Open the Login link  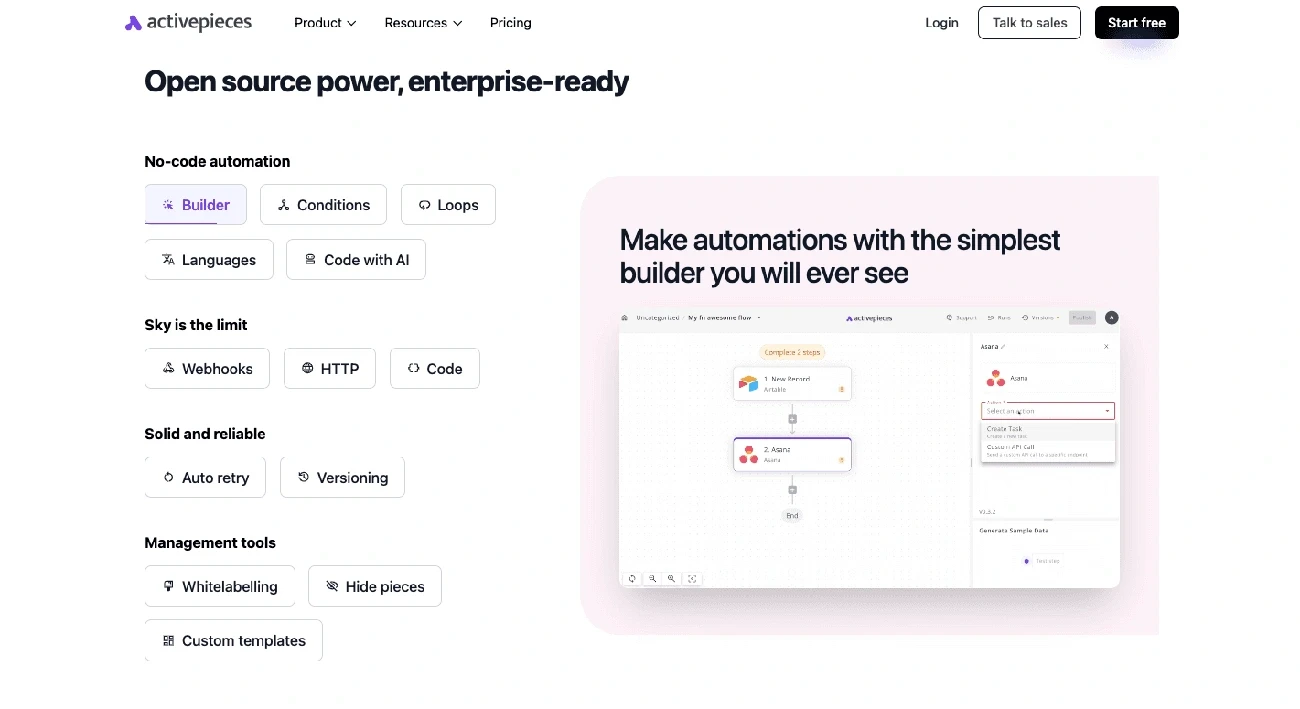[x=942, y=22]
